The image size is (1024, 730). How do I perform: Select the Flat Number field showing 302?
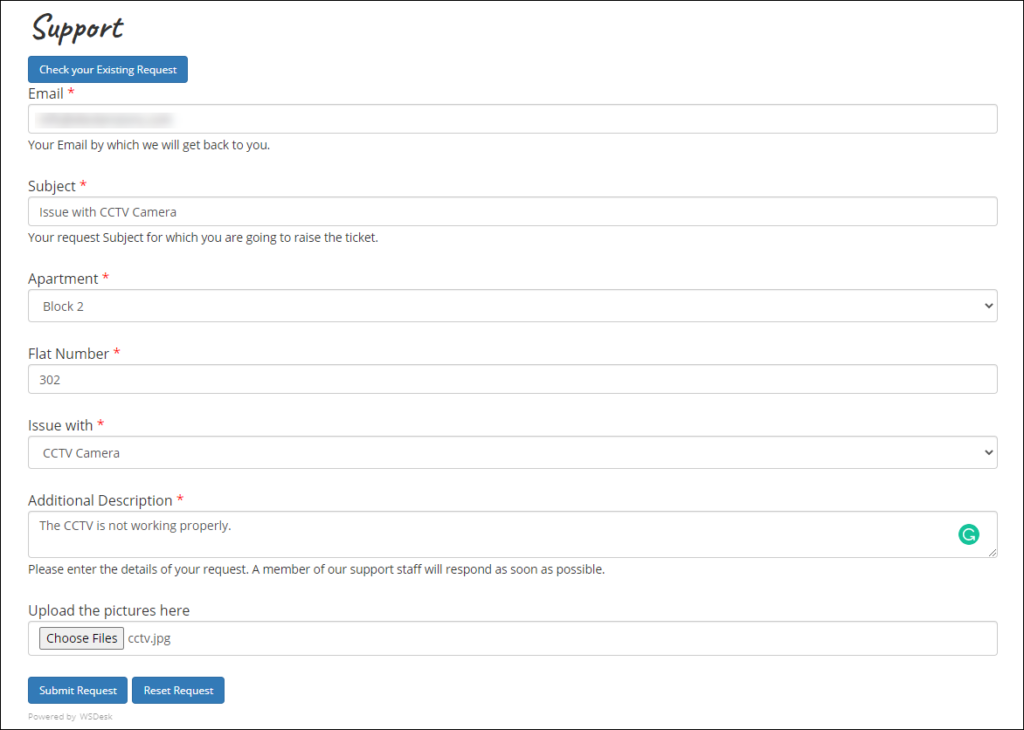[512, 379]
